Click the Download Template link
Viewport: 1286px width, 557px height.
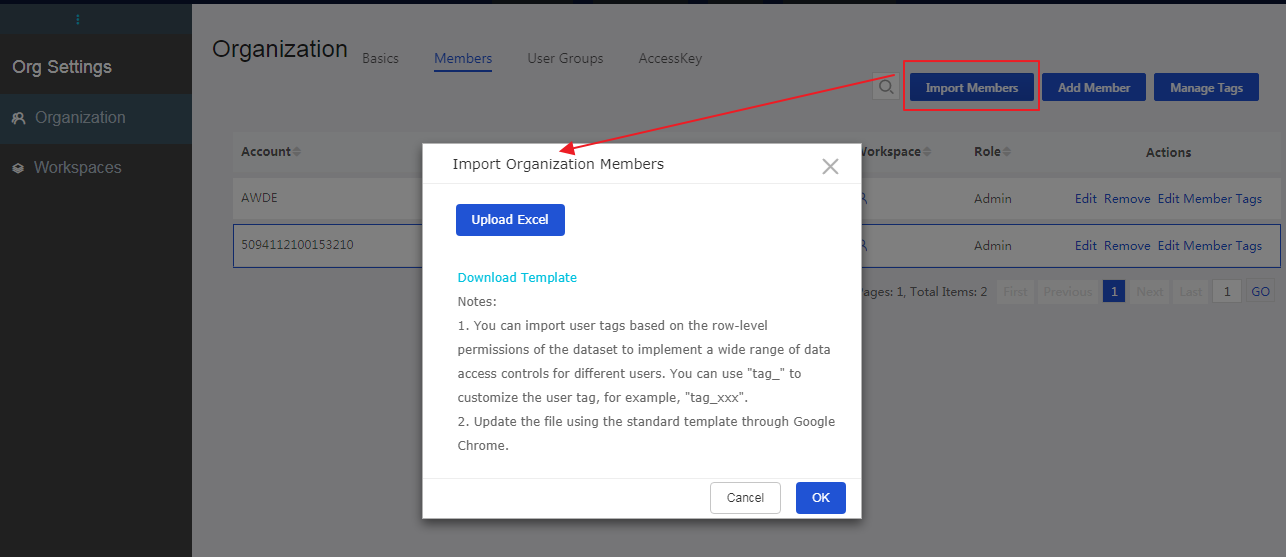point(517,277)
